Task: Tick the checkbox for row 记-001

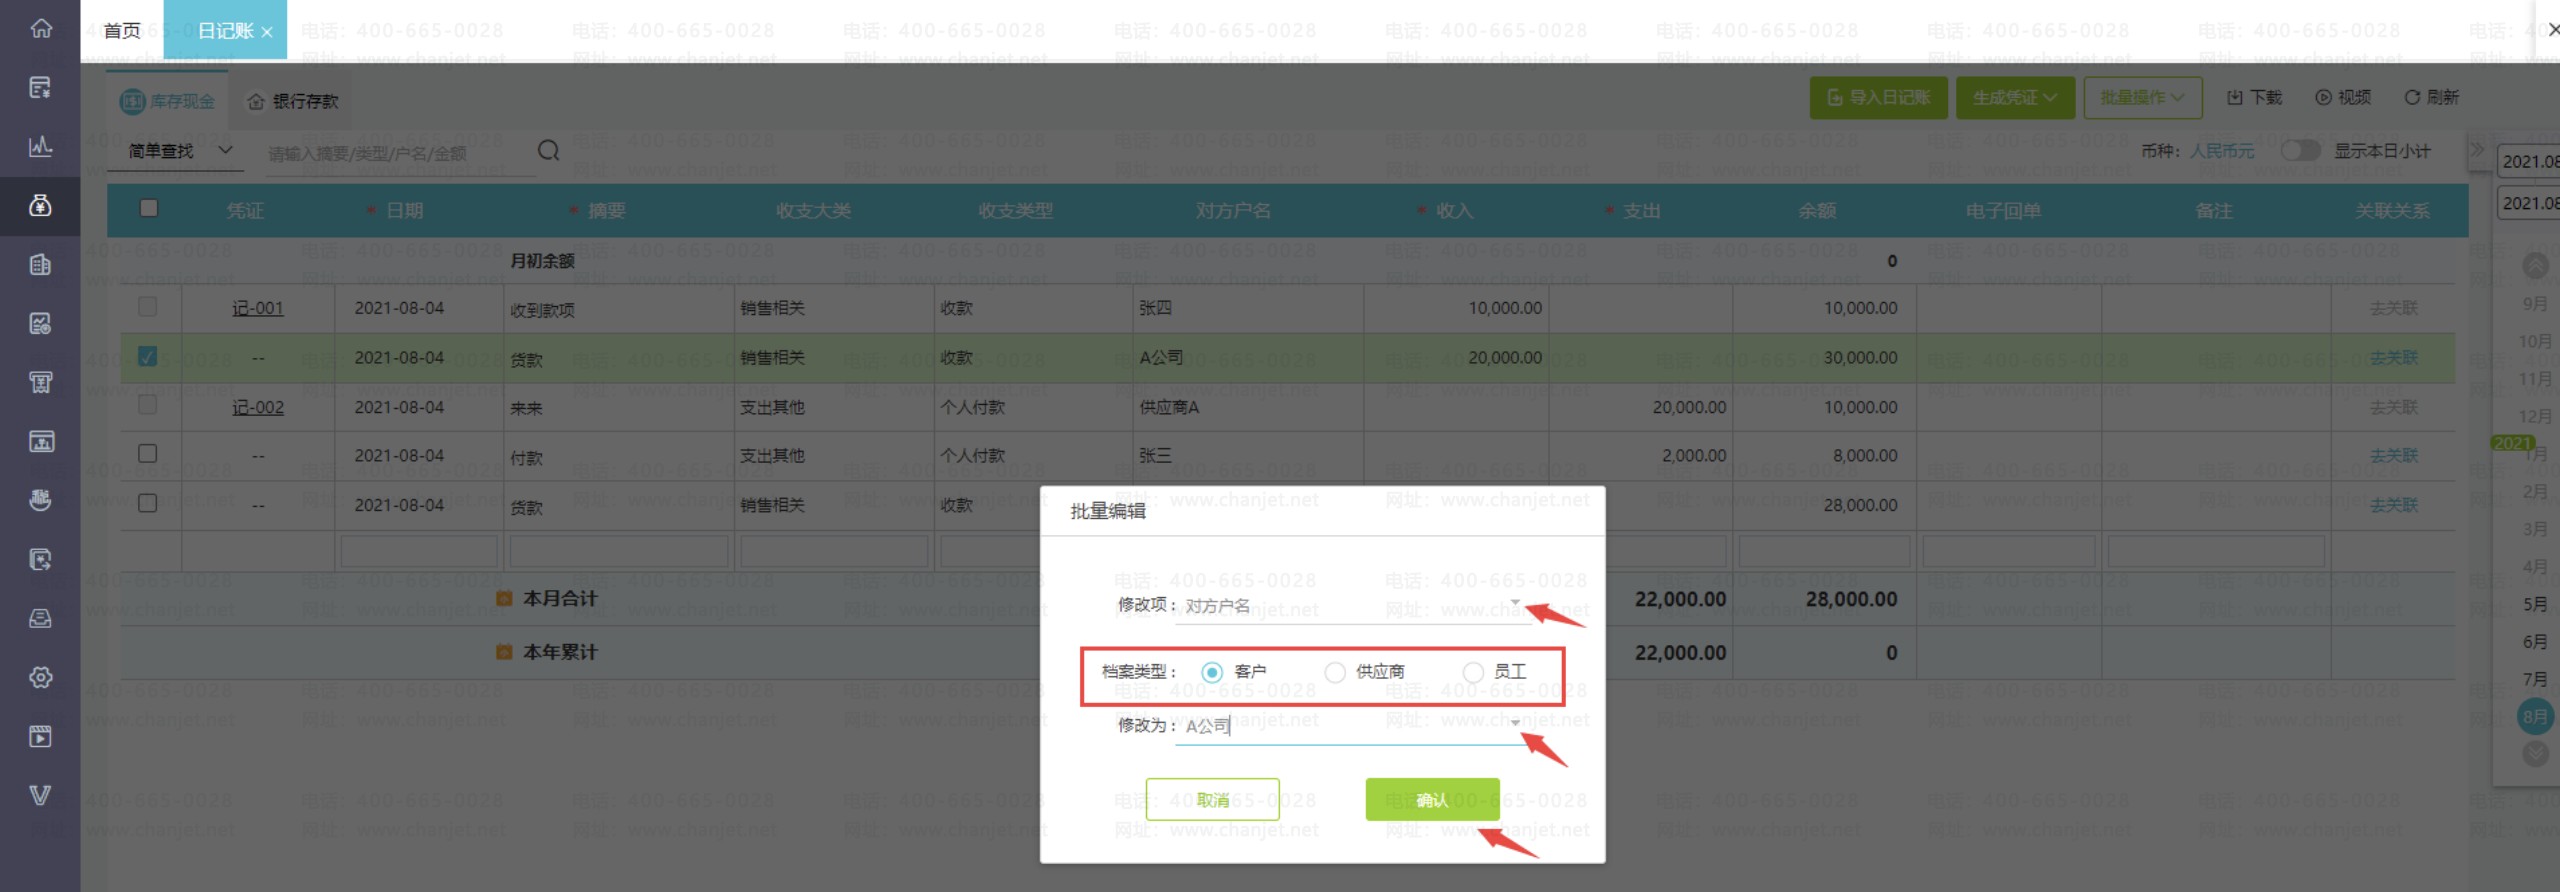Action: [148, 306]
